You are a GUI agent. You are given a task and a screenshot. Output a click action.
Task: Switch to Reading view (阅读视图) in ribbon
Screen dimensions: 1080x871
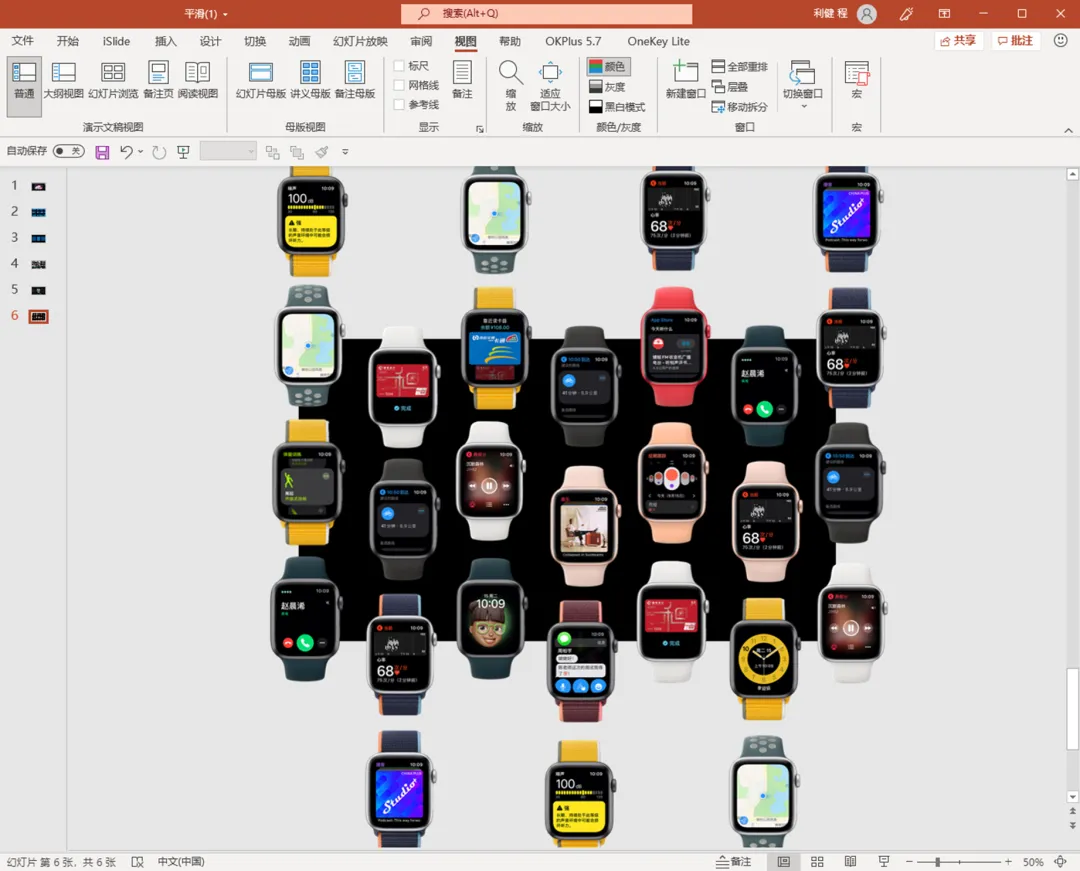[x=198, y=81]
